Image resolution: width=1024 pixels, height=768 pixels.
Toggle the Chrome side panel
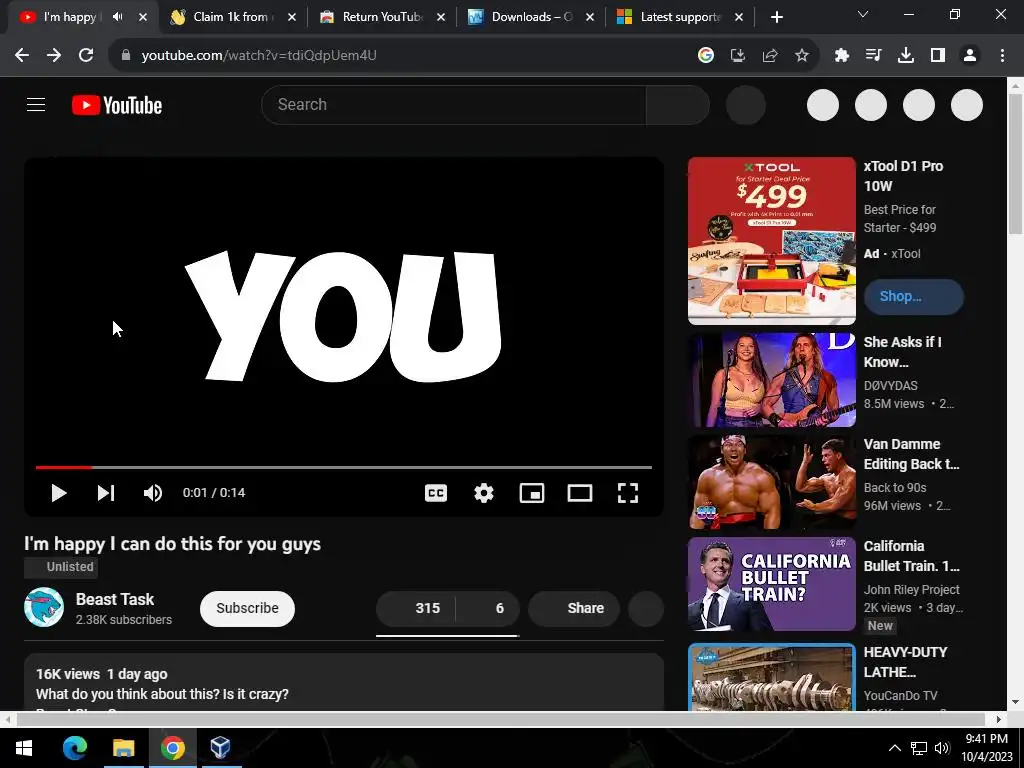tap(938, 56)
